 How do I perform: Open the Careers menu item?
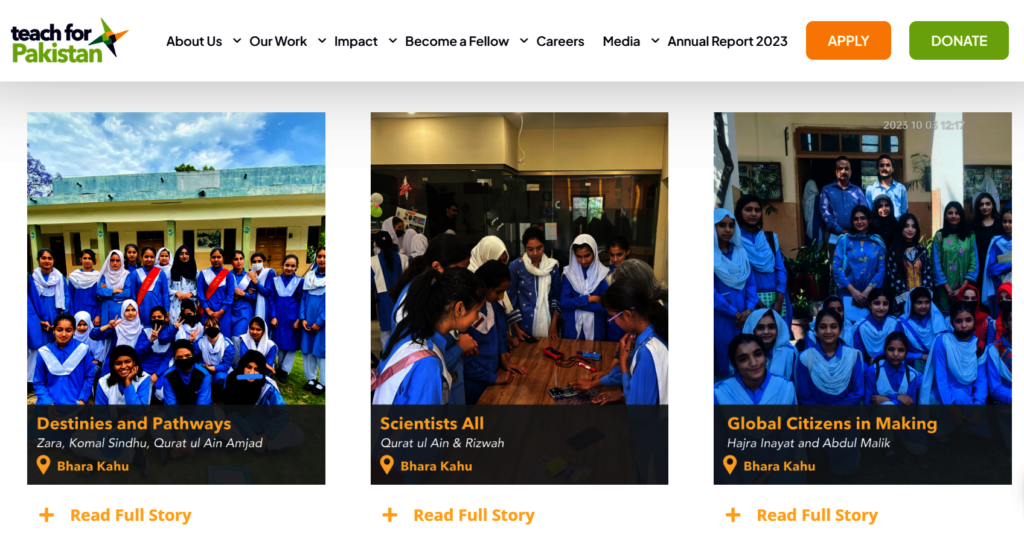560,41
